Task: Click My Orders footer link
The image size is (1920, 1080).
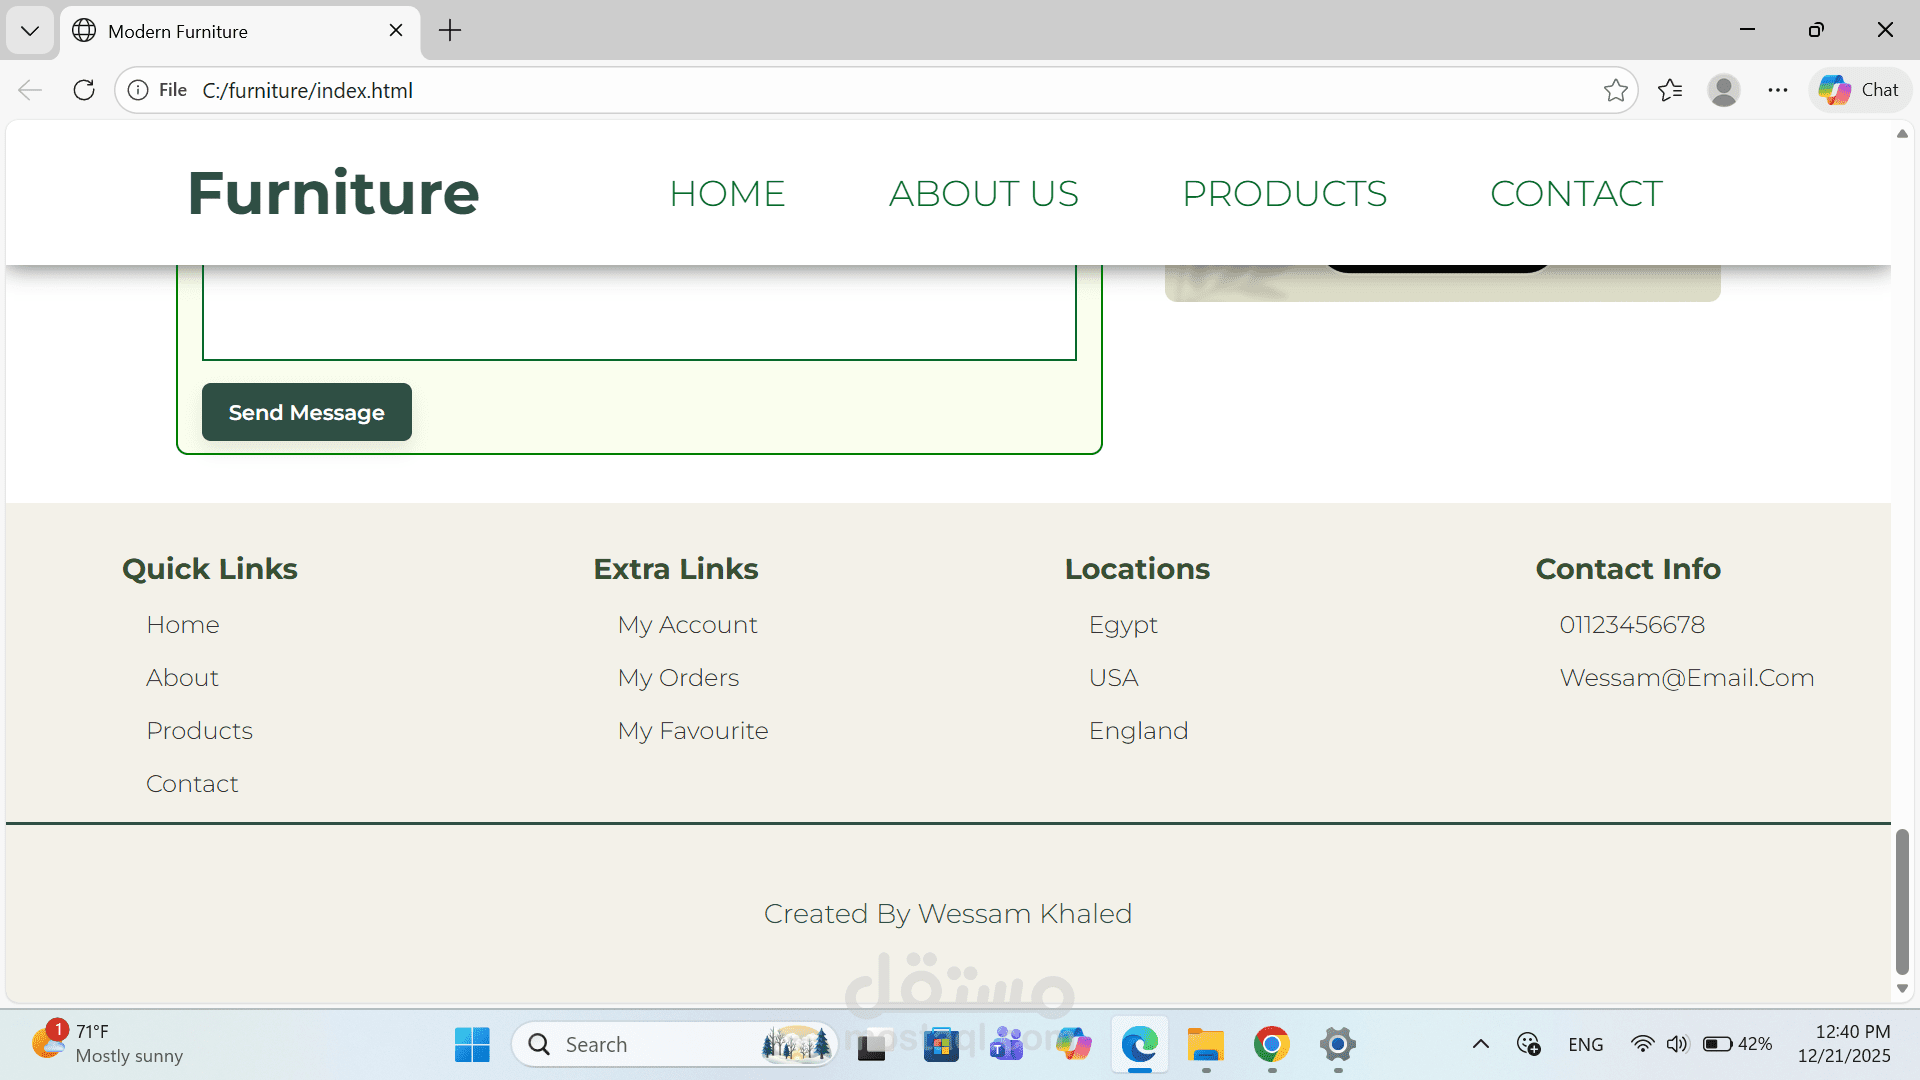Action: [678, 678]
